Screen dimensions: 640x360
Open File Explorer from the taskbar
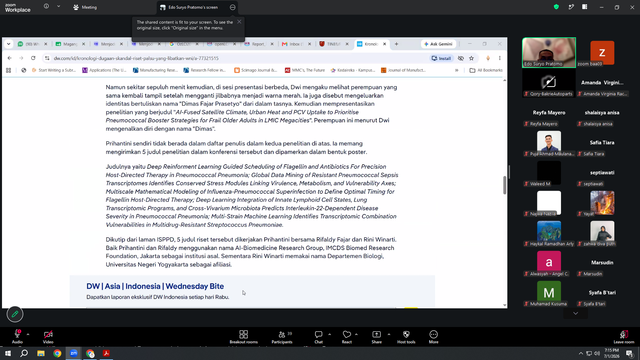[x=41, y=353]
